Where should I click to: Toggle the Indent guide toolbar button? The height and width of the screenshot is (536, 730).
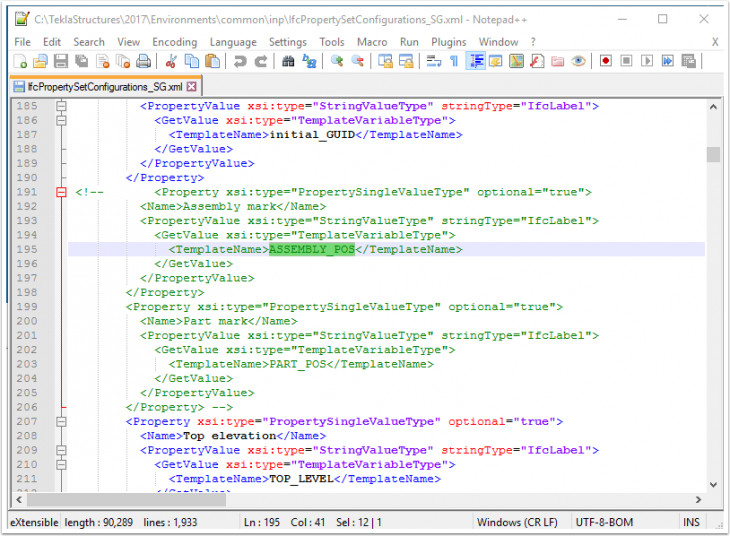476,61
